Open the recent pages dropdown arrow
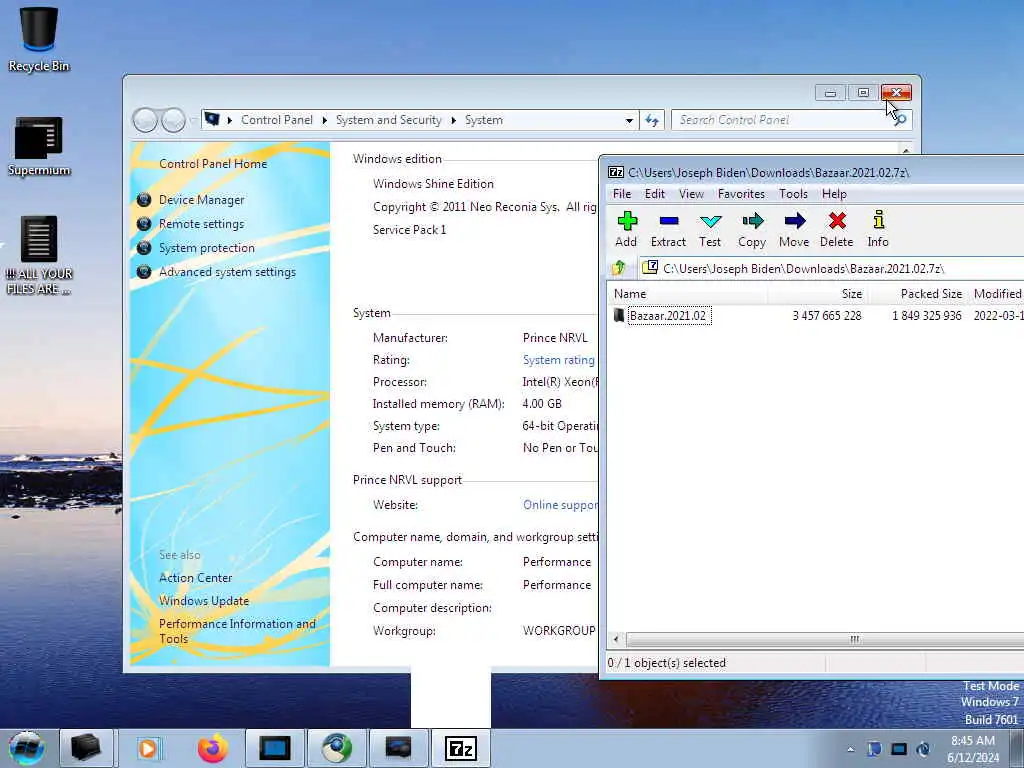Screen dimensions: 1024x768 coord(193,120)
